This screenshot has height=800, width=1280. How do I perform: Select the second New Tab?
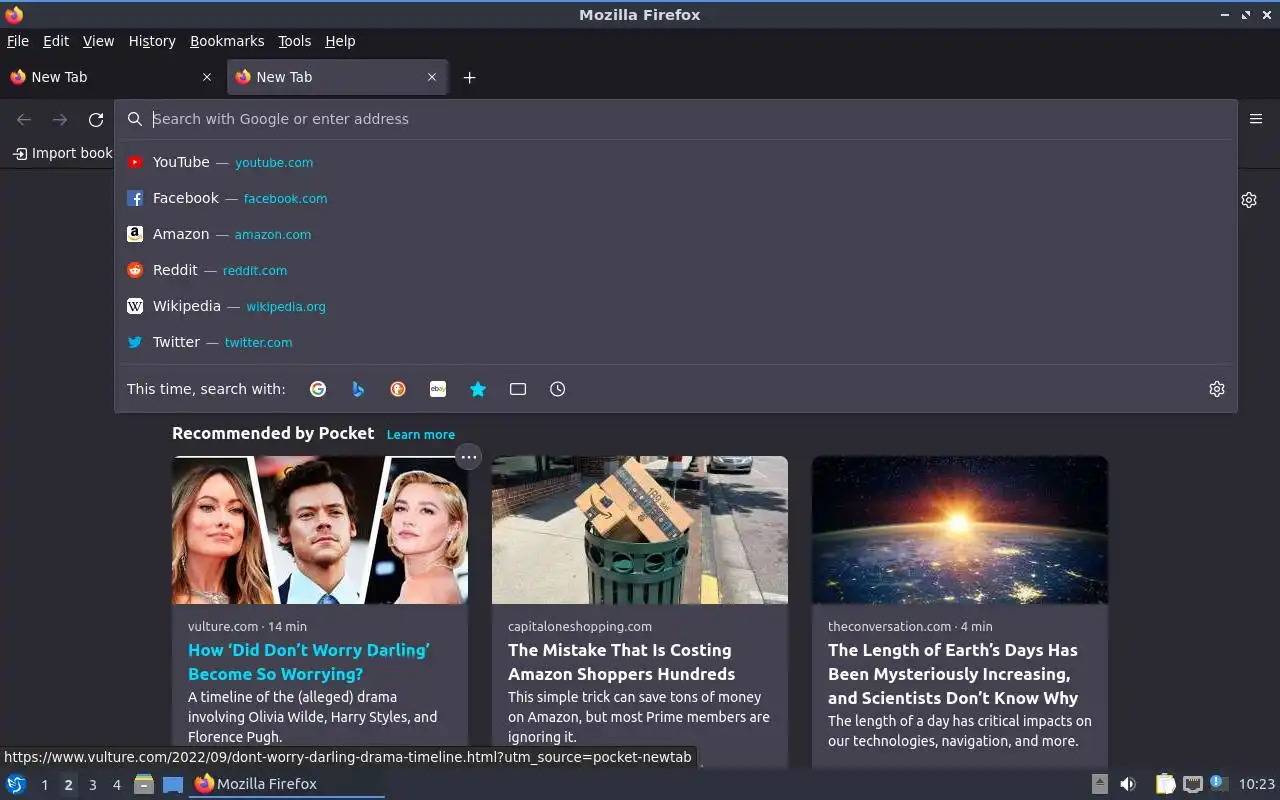(337, 77)
